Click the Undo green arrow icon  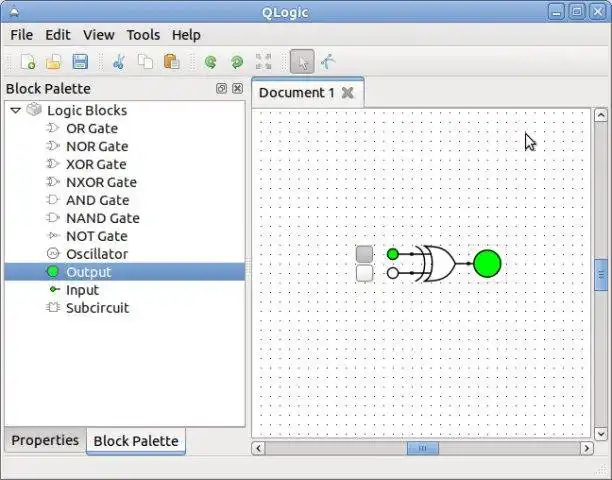[x=211, y=62]
